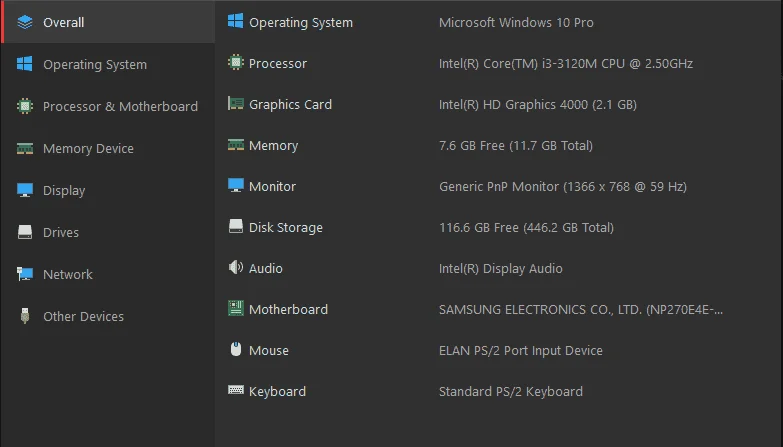Click the blue monitor icon in the Monitor row
This screenshot has width=783, height=447.
(x=236, y=185)
